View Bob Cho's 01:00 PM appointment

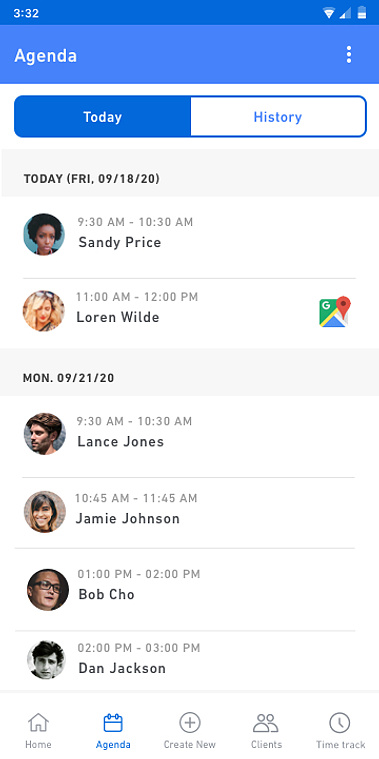coord(189,589)
